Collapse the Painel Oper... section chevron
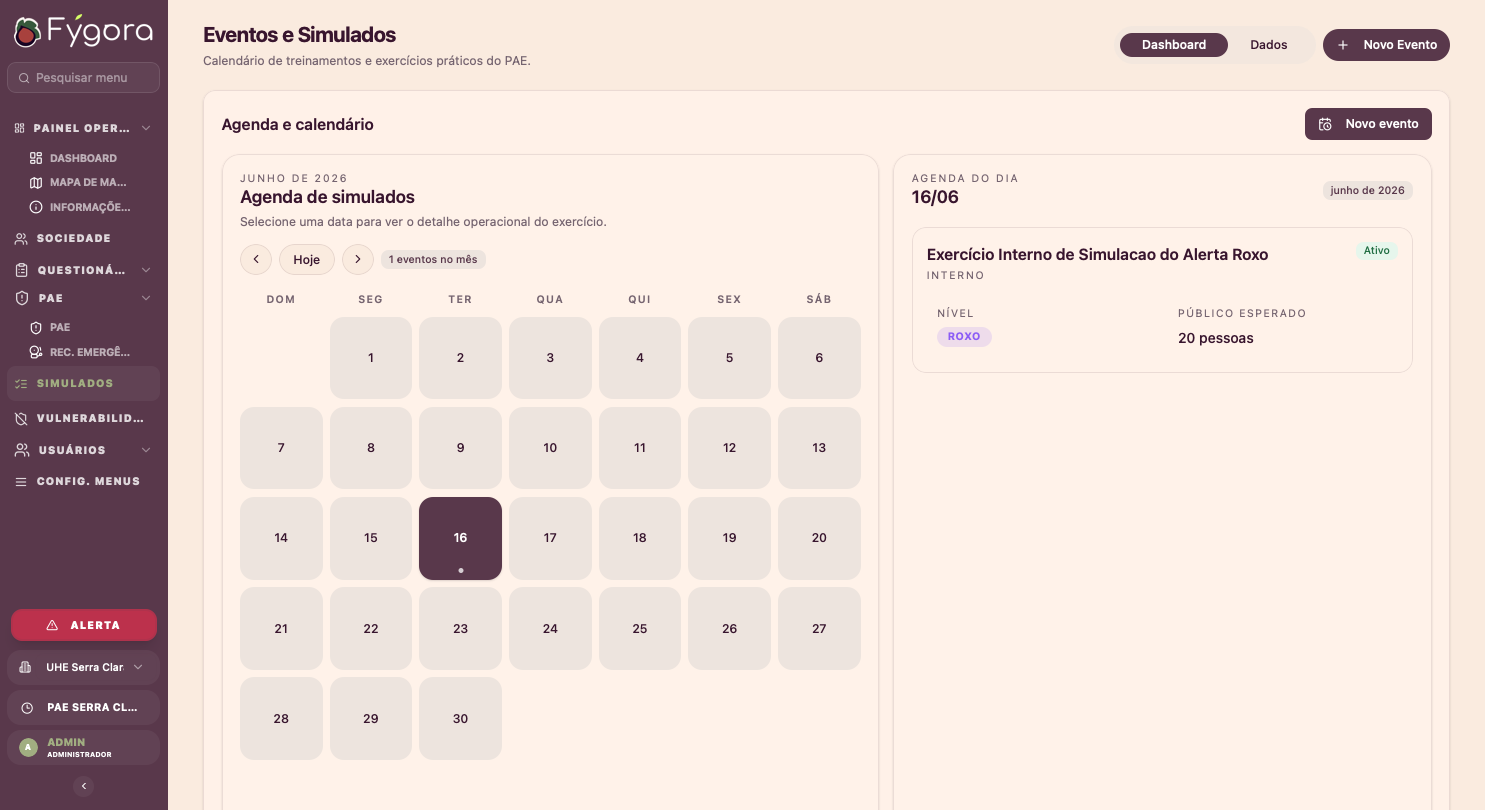 tap(146, 128)
